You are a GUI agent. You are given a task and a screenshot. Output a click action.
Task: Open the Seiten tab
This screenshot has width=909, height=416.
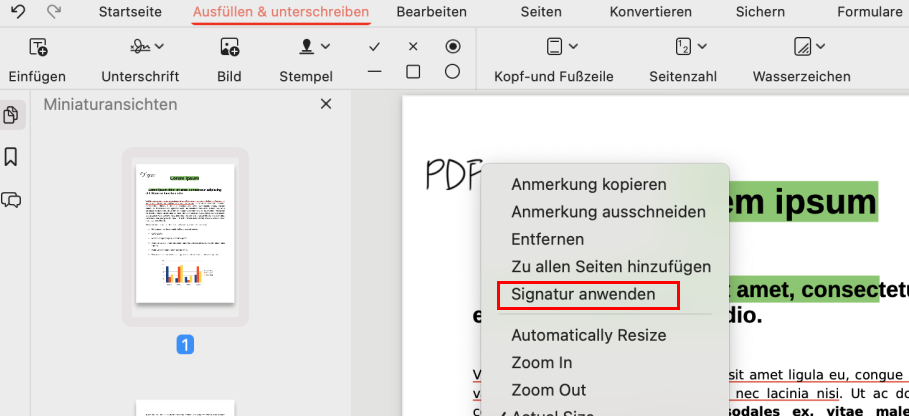[x=541, y=12]
